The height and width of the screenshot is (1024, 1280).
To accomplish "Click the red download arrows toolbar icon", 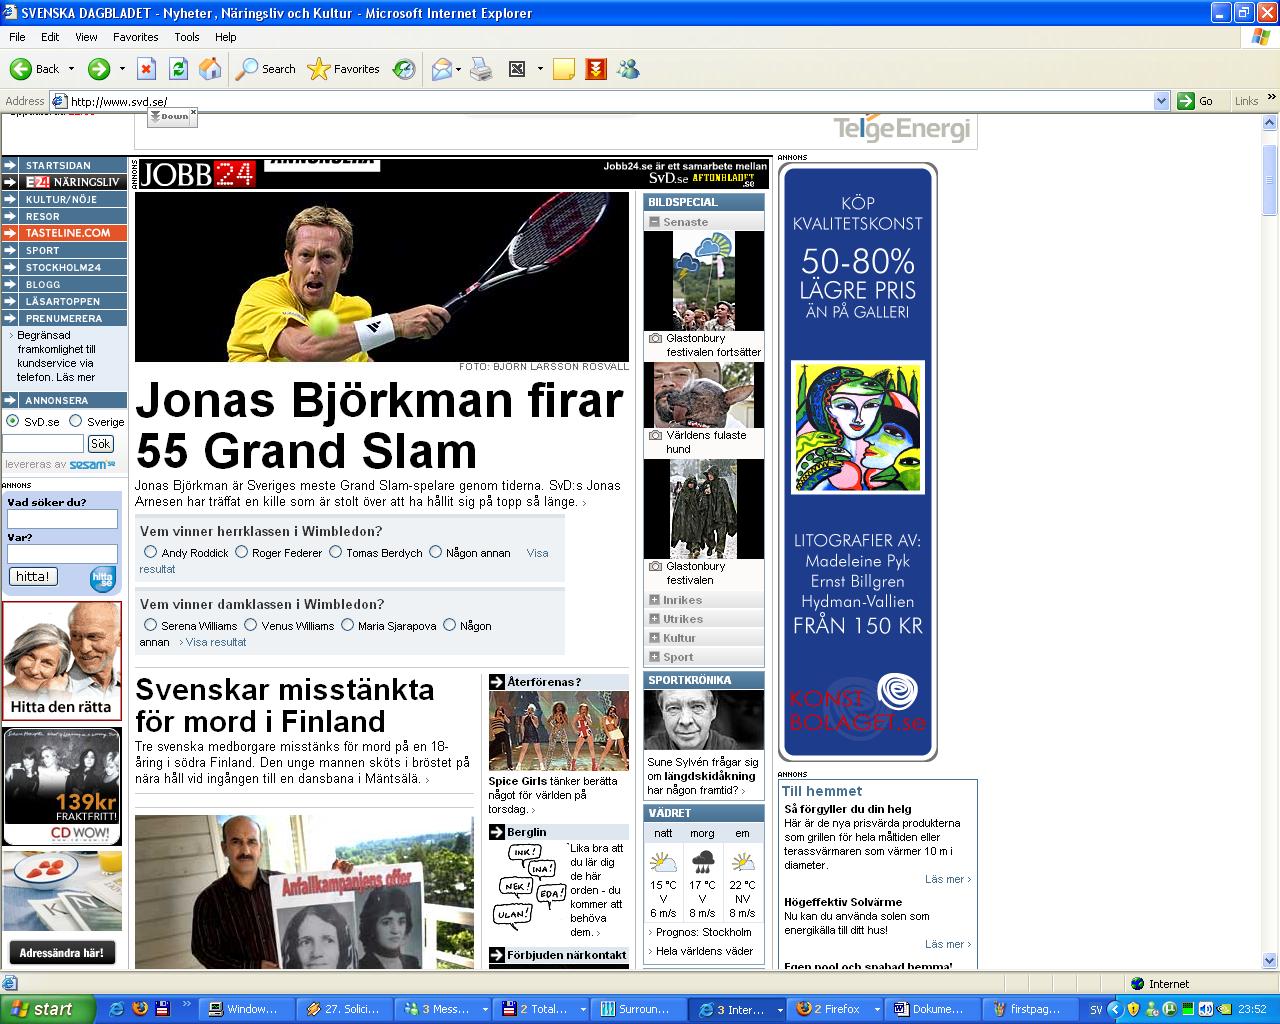I will pyautogui.click(x=596, y=69).
